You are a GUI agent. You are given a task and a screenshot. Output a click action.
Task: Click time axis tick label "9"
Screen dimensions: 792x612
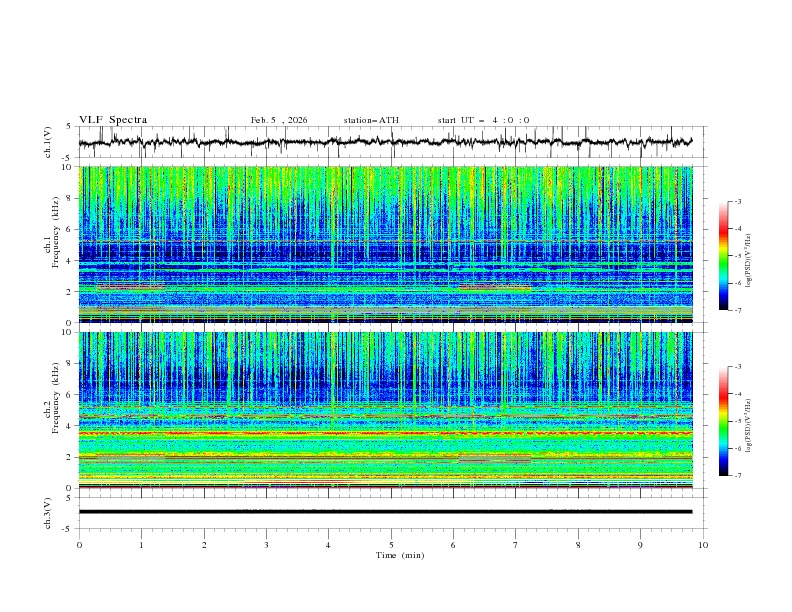(x=640, y=545)
